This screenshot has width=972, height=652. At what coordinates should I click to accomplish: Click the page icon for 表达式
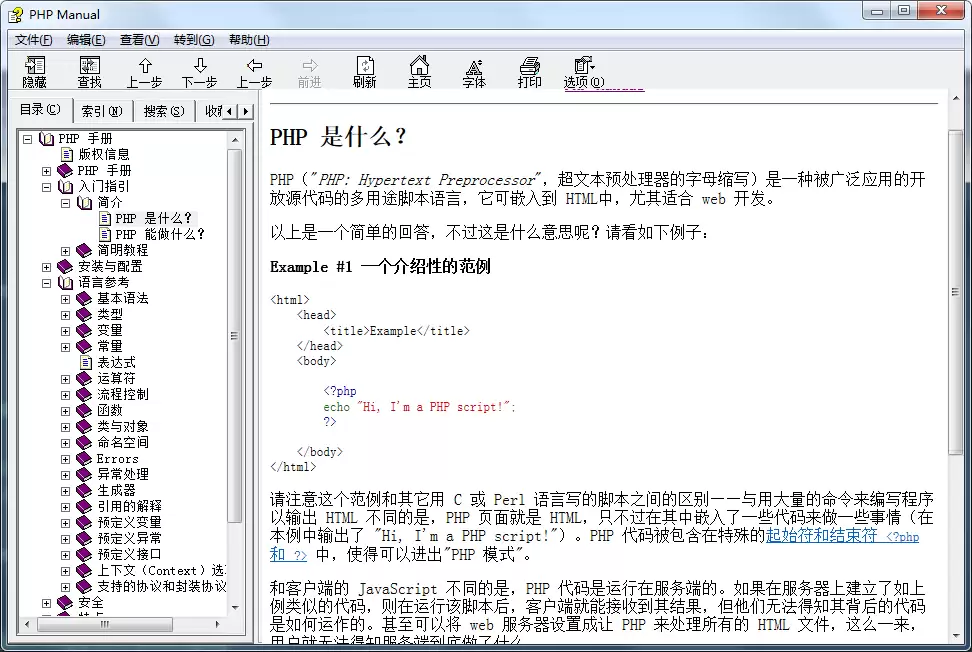[86, 363]
